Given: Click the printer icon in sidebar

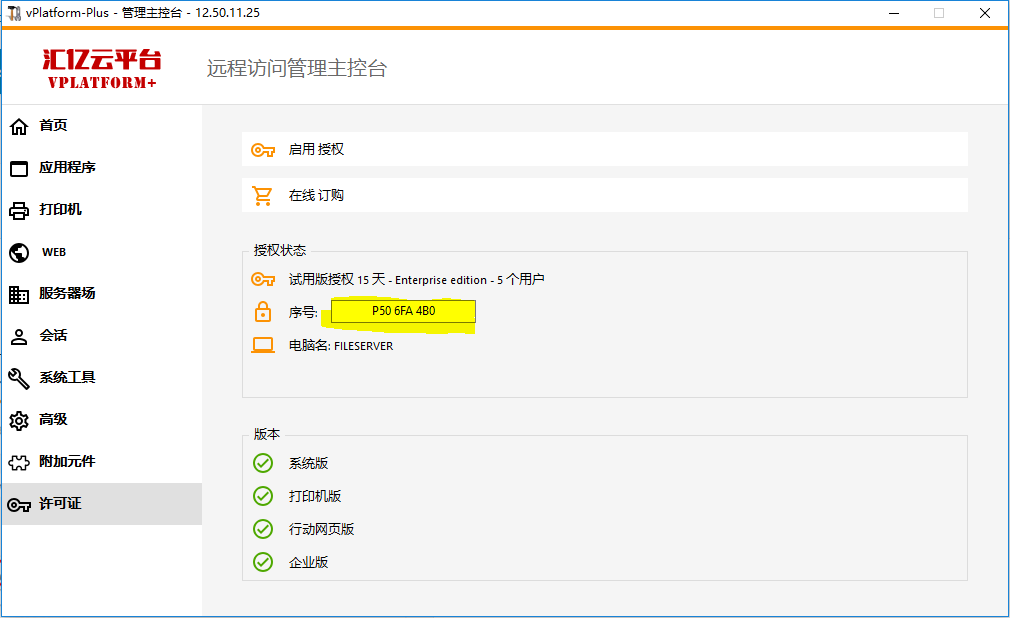Looking at the screenshot, I should click(x=19, y=210).
